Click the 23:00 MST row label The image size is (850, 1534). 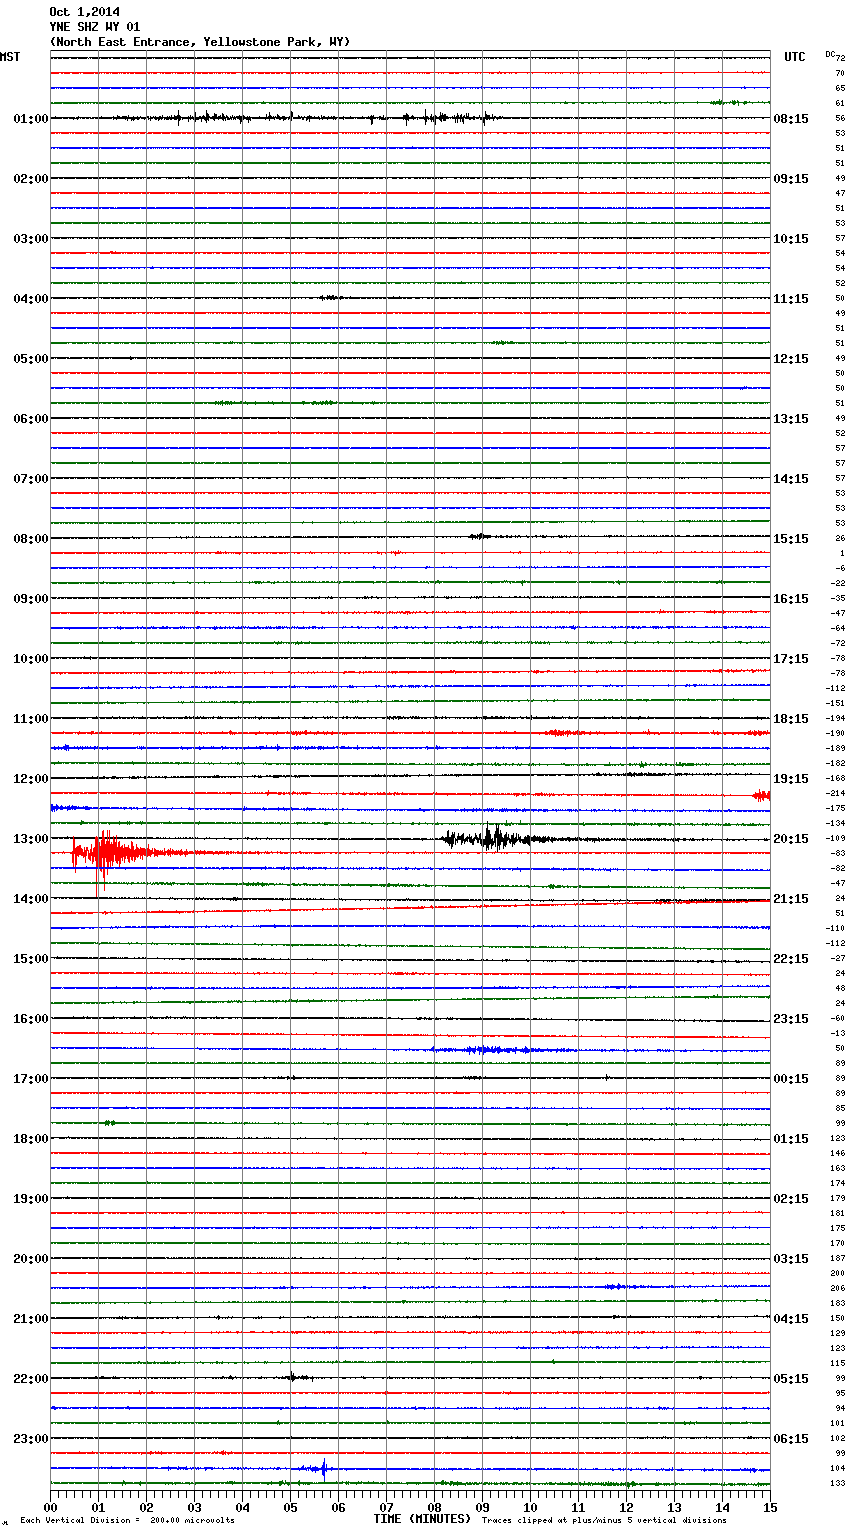[x=31, y=1439]
